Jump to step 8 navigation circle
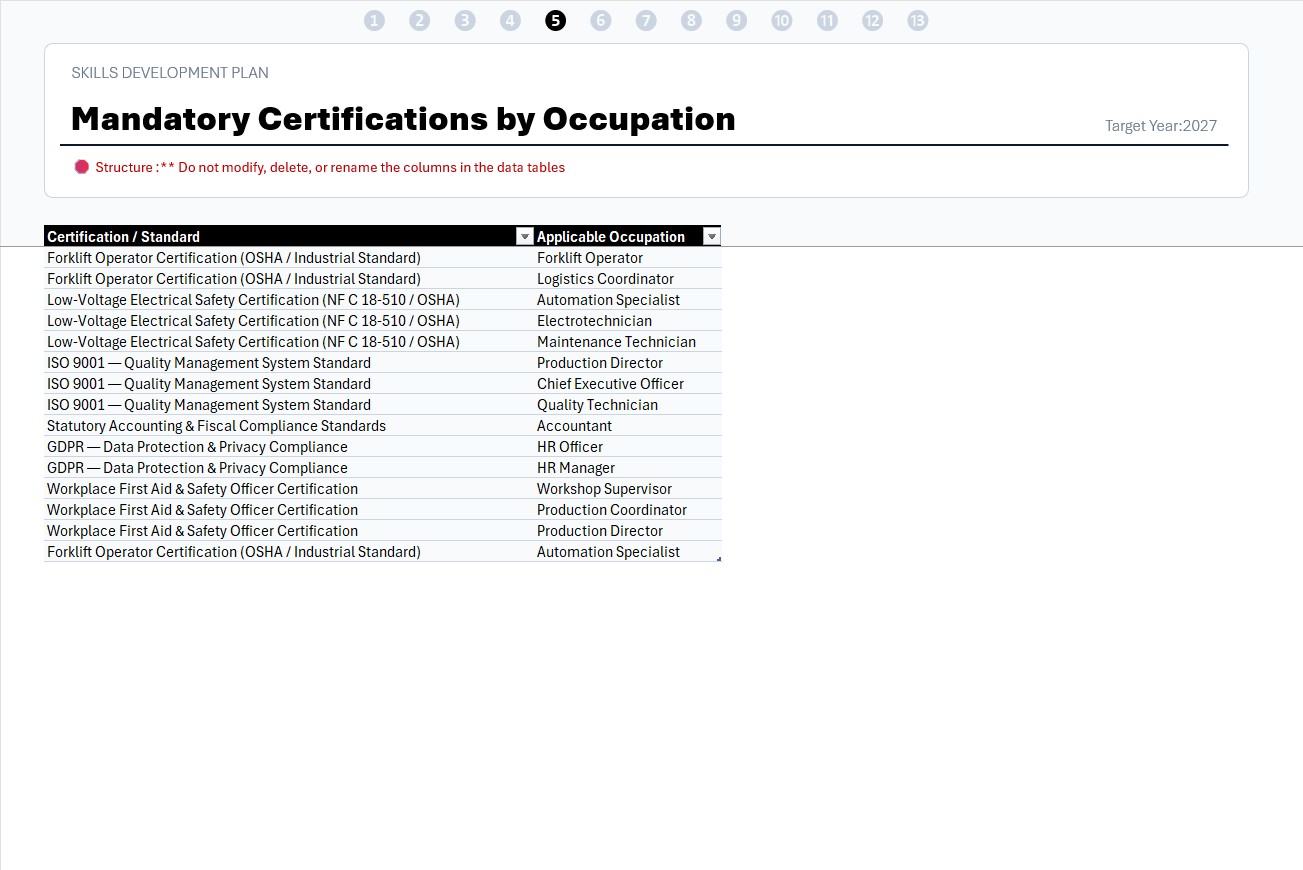 point(691,21)
